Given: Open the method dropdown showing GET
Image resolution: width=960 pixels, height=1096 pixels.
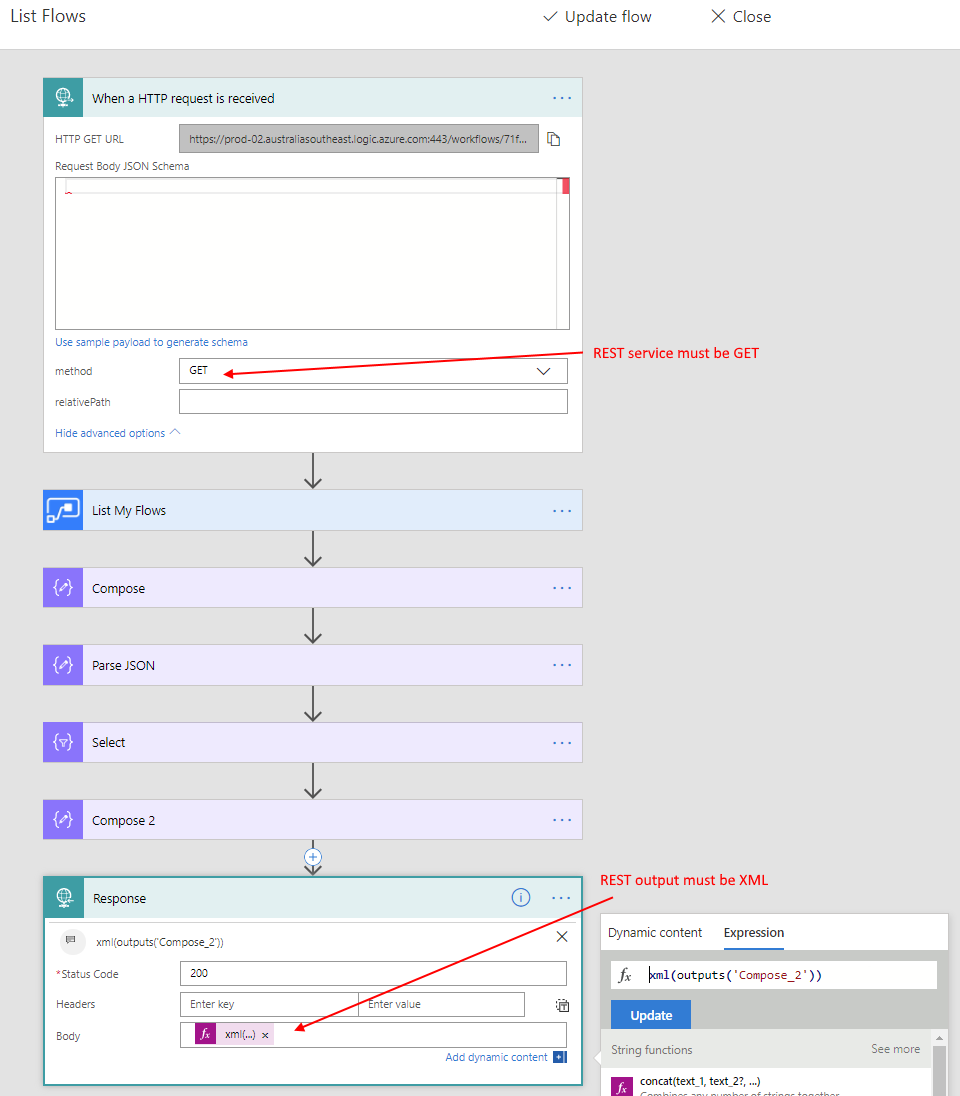Looking at the screenshot, I should click(373, 371).
